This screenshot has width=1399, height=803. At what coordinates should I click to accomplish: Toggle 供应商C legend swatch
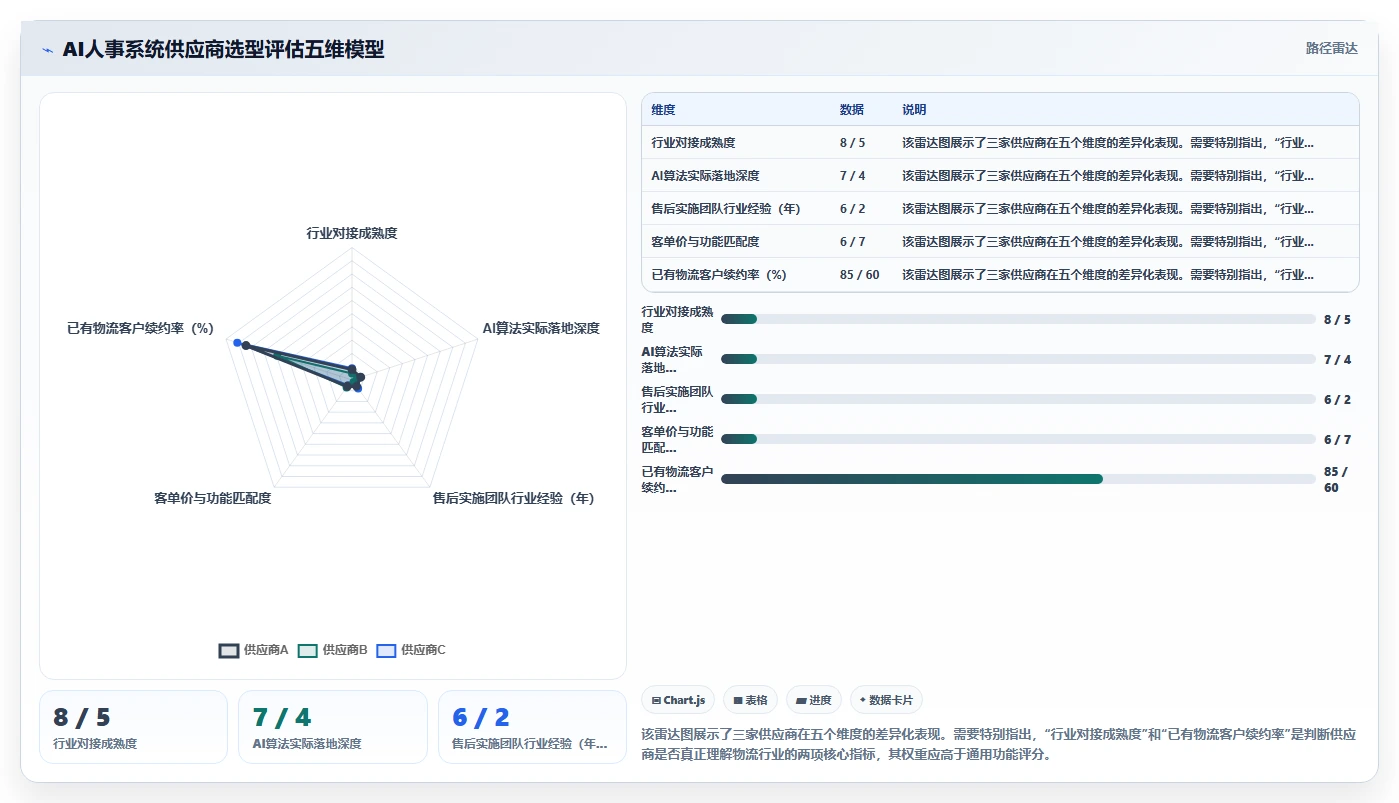pyautogui.click(x=387, y=650)
